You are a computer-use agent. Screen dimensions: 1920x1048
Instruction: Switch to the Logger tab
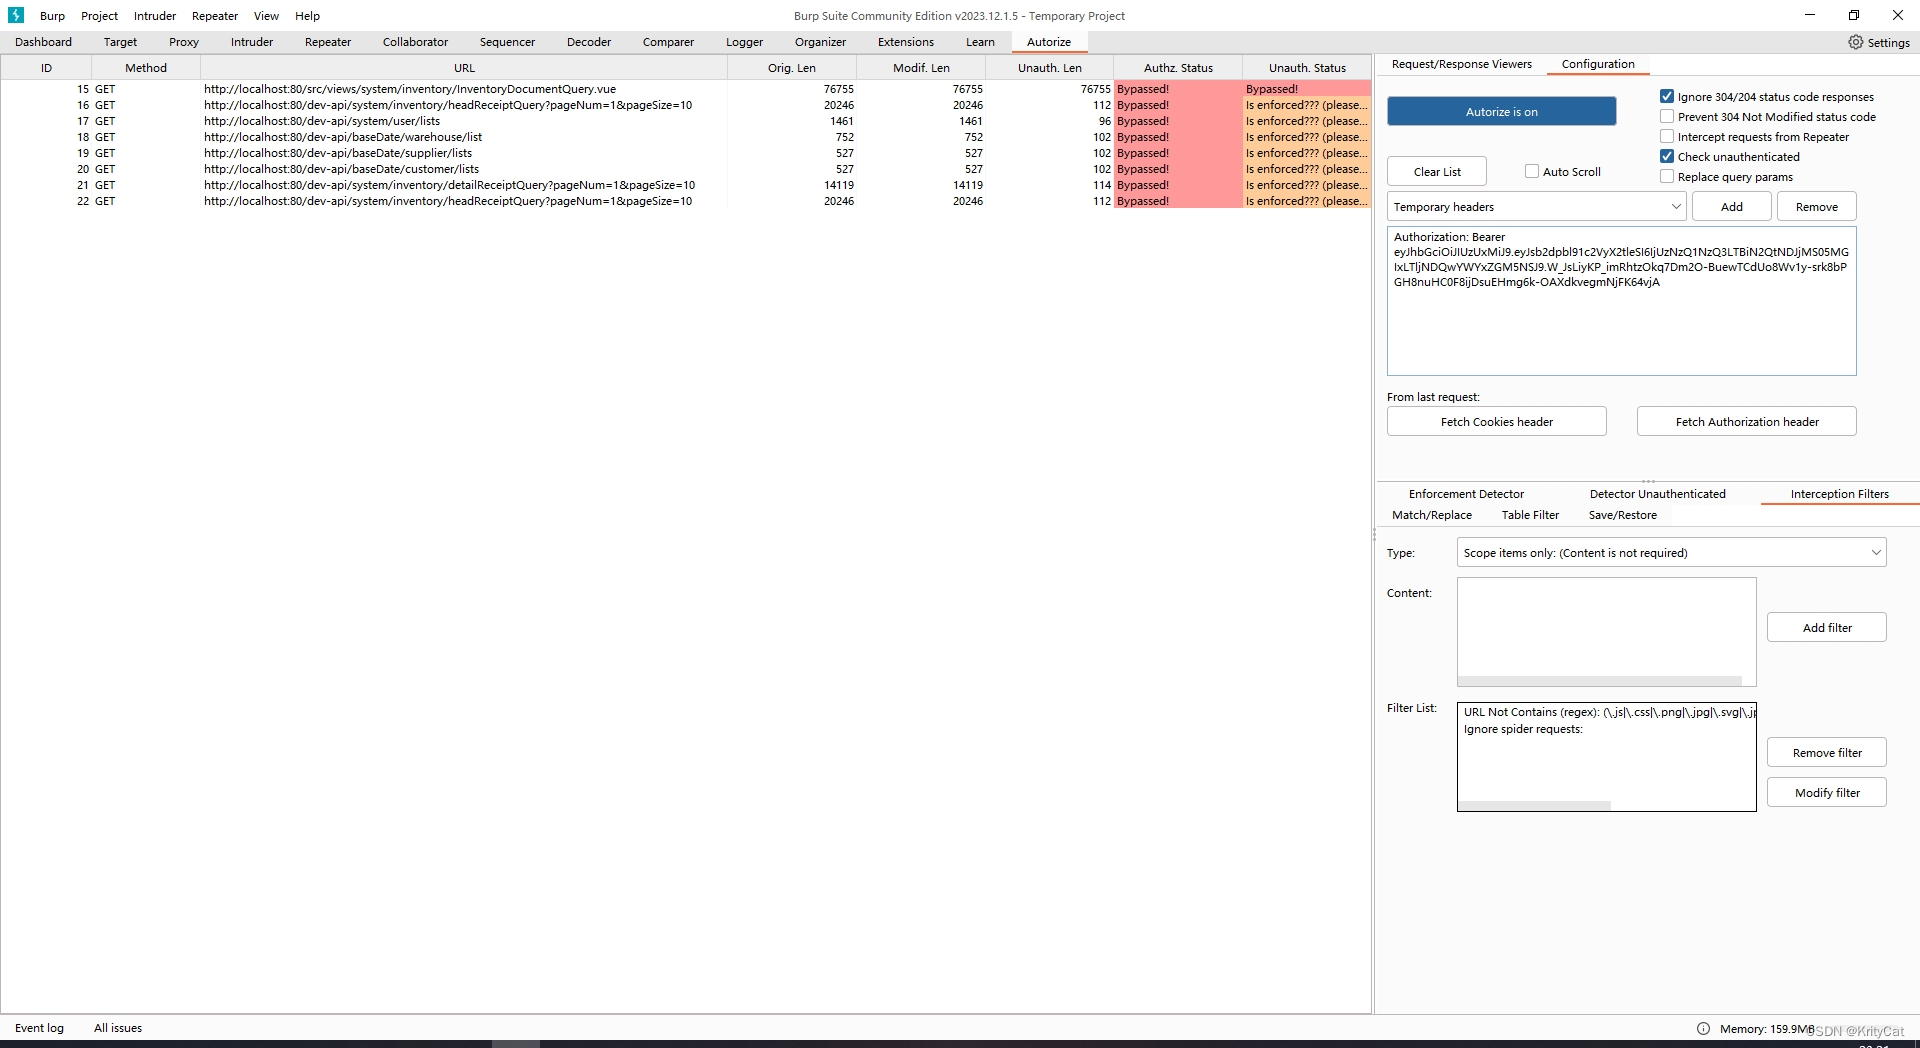pyautogui.click(x=744, y=42)
